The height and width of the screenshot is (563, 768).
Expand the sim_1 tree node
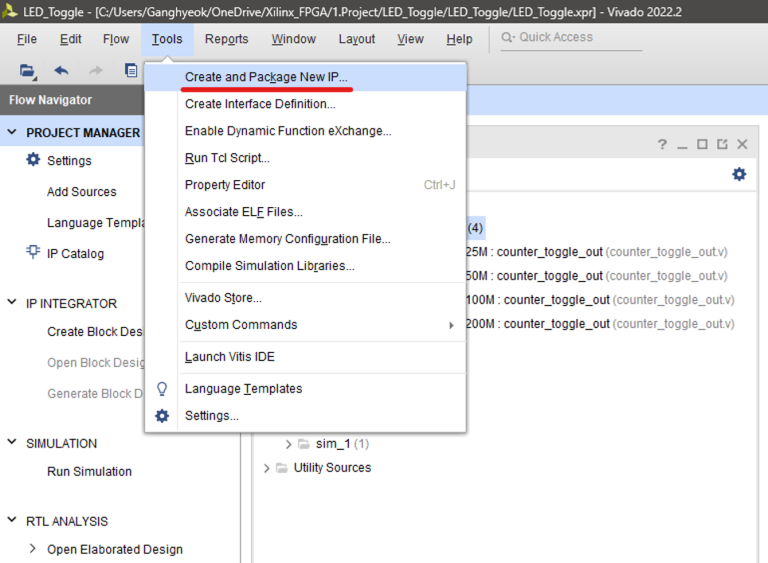click(288, 444)
